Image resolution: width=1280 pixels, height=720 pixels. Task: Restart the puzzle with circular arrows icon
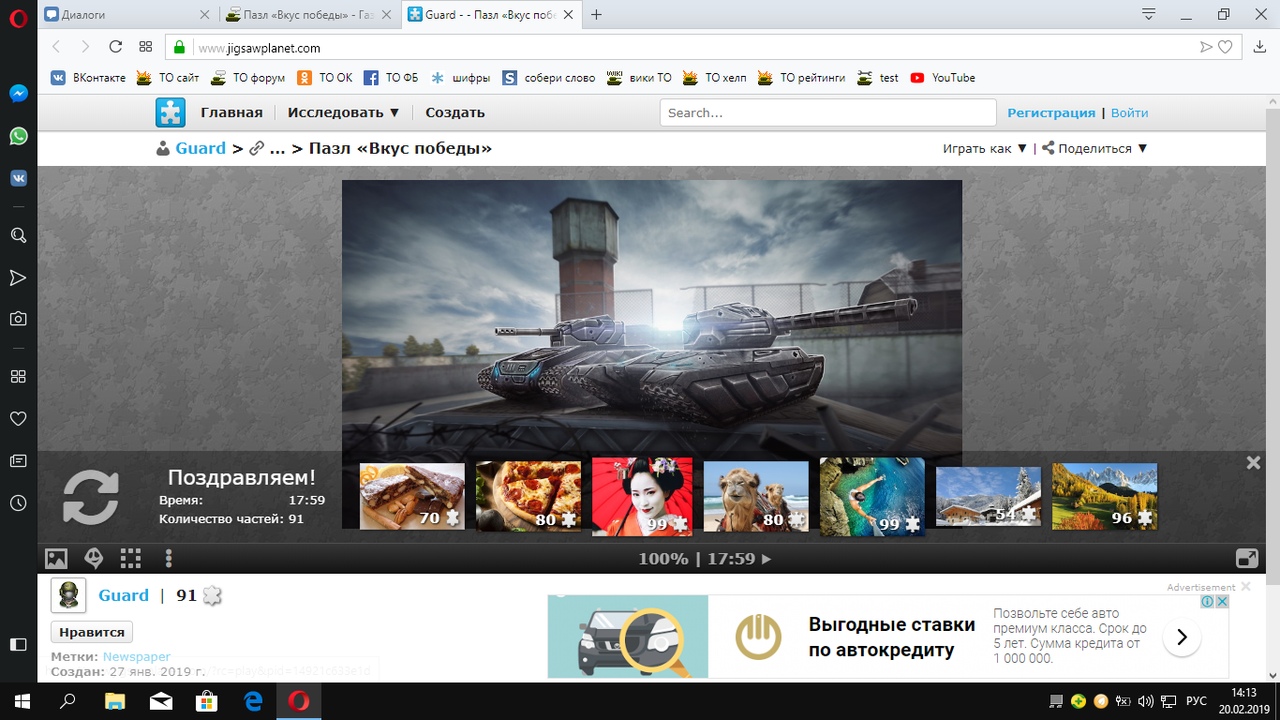coord(91,497)
